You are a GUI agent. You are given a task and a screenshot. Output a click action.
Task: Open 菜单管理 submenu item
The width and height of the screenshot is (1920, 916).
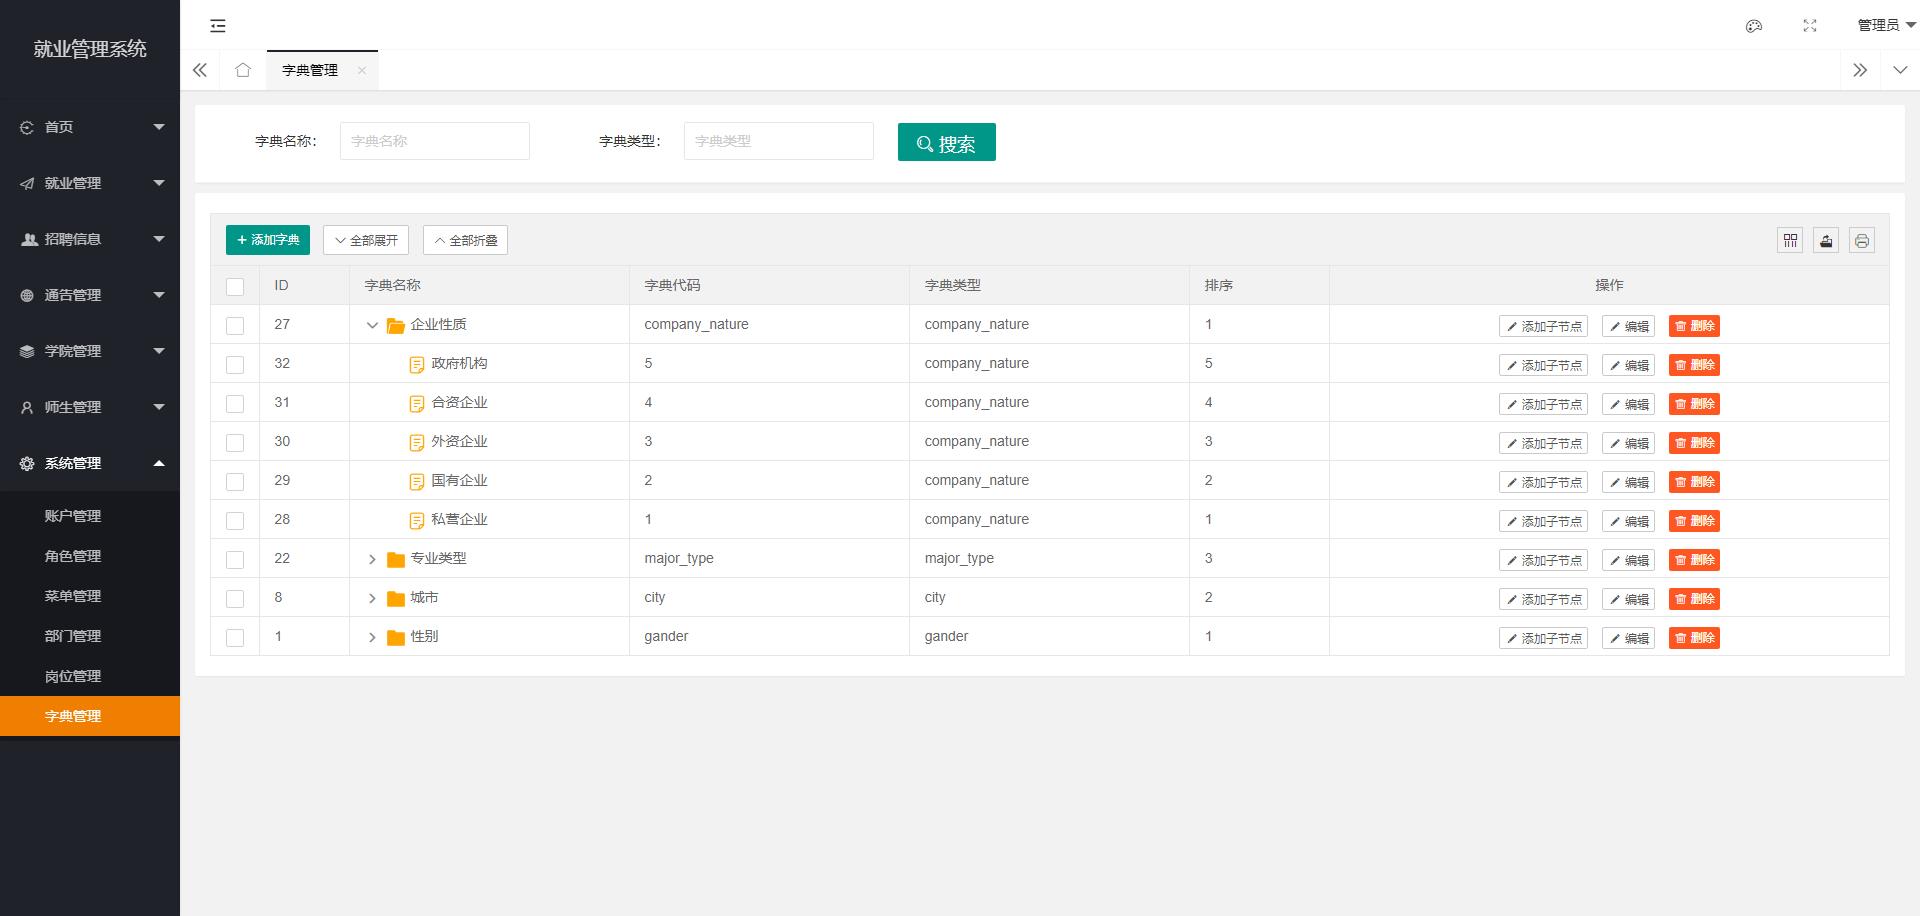[90, 596]
